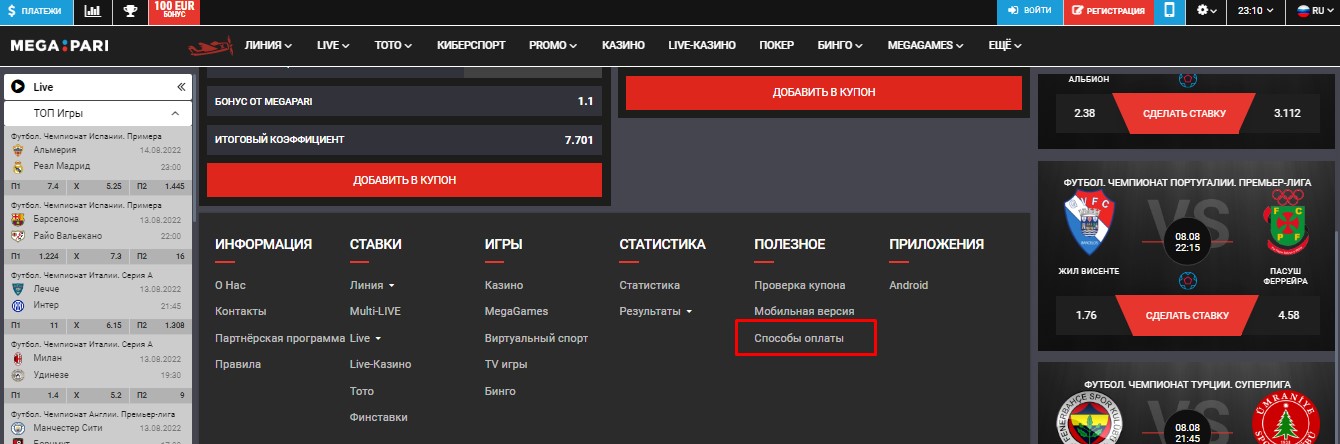The height and width of the screenshot is (444, 1340).
Task: Select П2 odds 1.308 for Лечче–Интер
Action: (159, 326)
